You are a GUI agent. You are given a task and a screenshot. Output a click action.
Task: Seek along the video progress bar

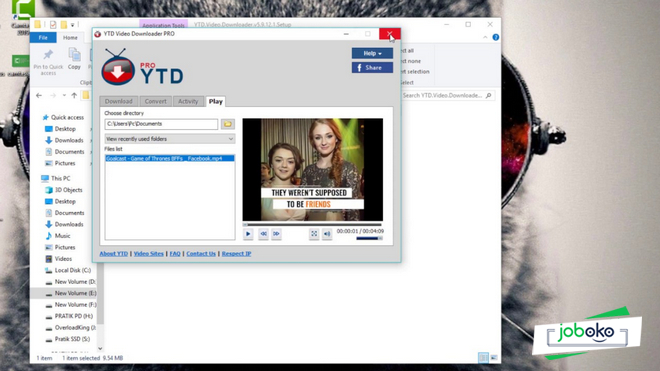point(312,224)
